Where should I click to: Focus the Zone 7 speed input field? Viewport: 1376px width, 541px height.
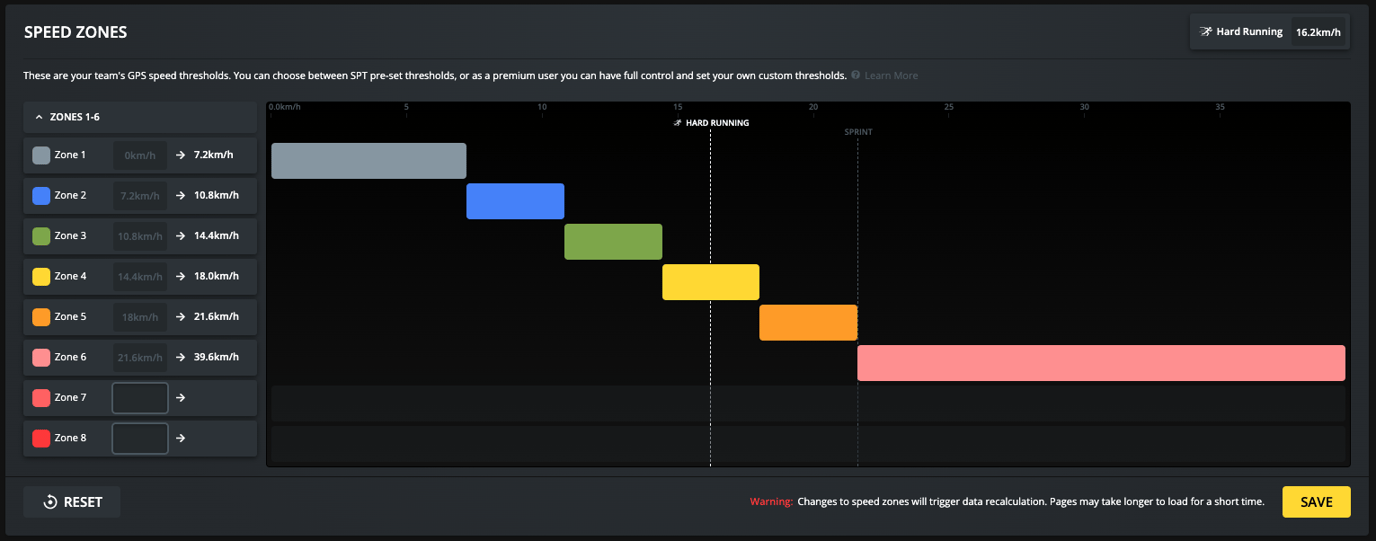(x=140, y=398)
